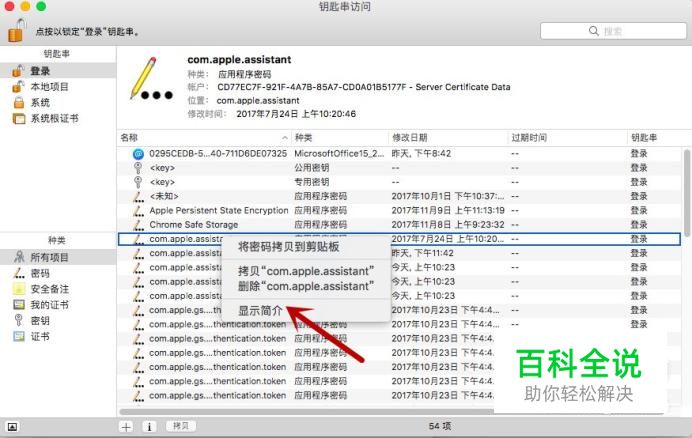Filter by 安全备注 category

58,289
